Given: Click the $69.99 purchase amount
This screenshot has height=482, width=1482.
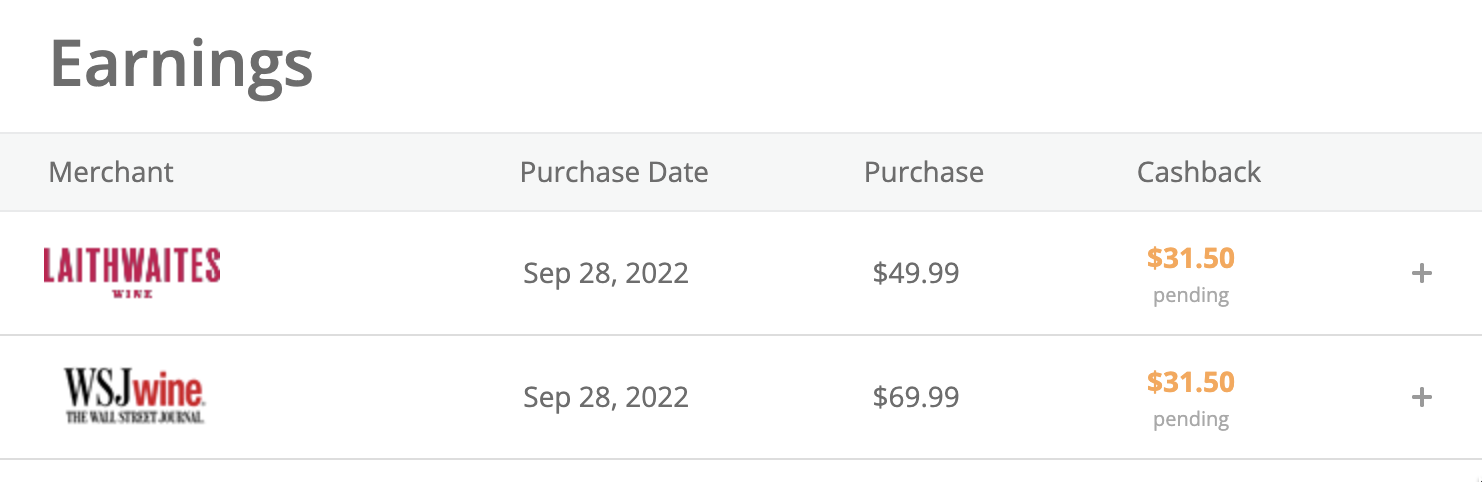Looking at the screenshot, I should 916,398.
